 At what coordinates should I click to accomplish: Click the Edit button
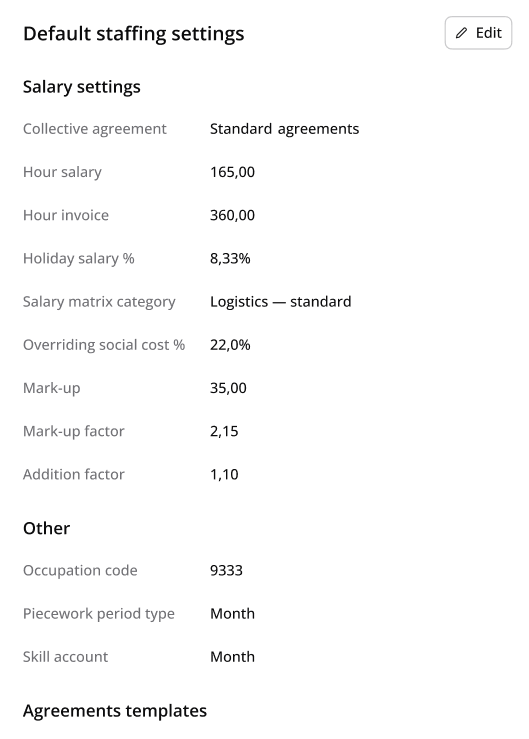[478, 33]
